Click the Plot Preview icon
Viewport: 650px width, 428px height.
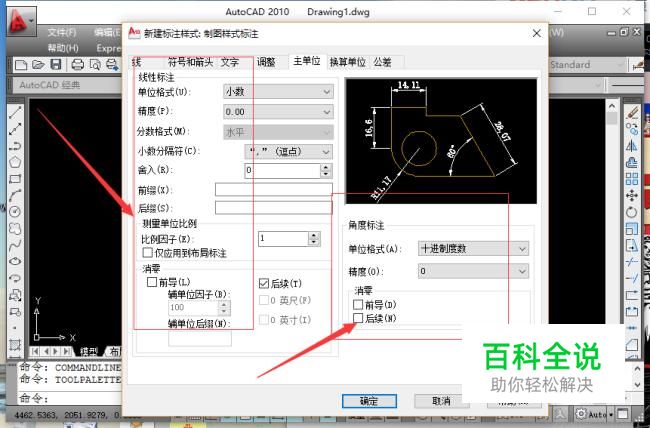pos(95,65)
